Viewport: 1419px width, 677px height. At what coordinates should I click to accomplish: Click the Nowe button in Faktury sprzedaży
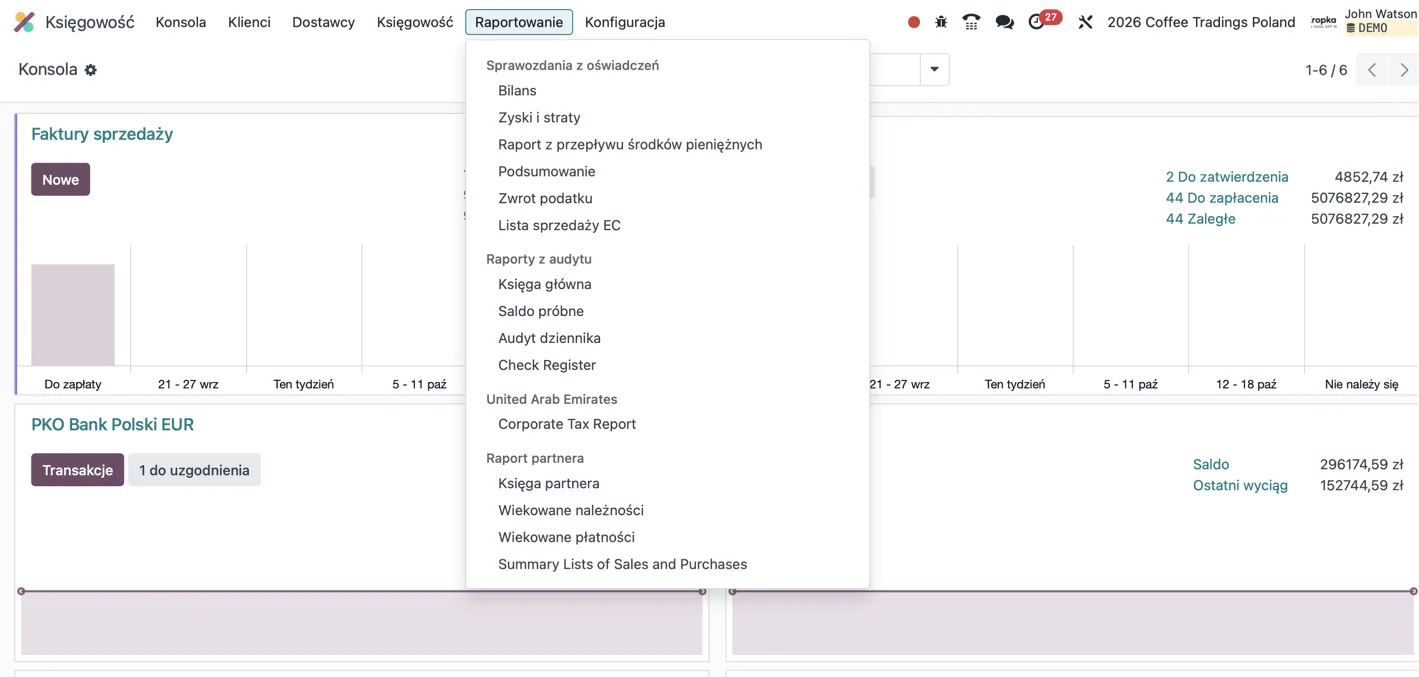(x=61, y=180)
